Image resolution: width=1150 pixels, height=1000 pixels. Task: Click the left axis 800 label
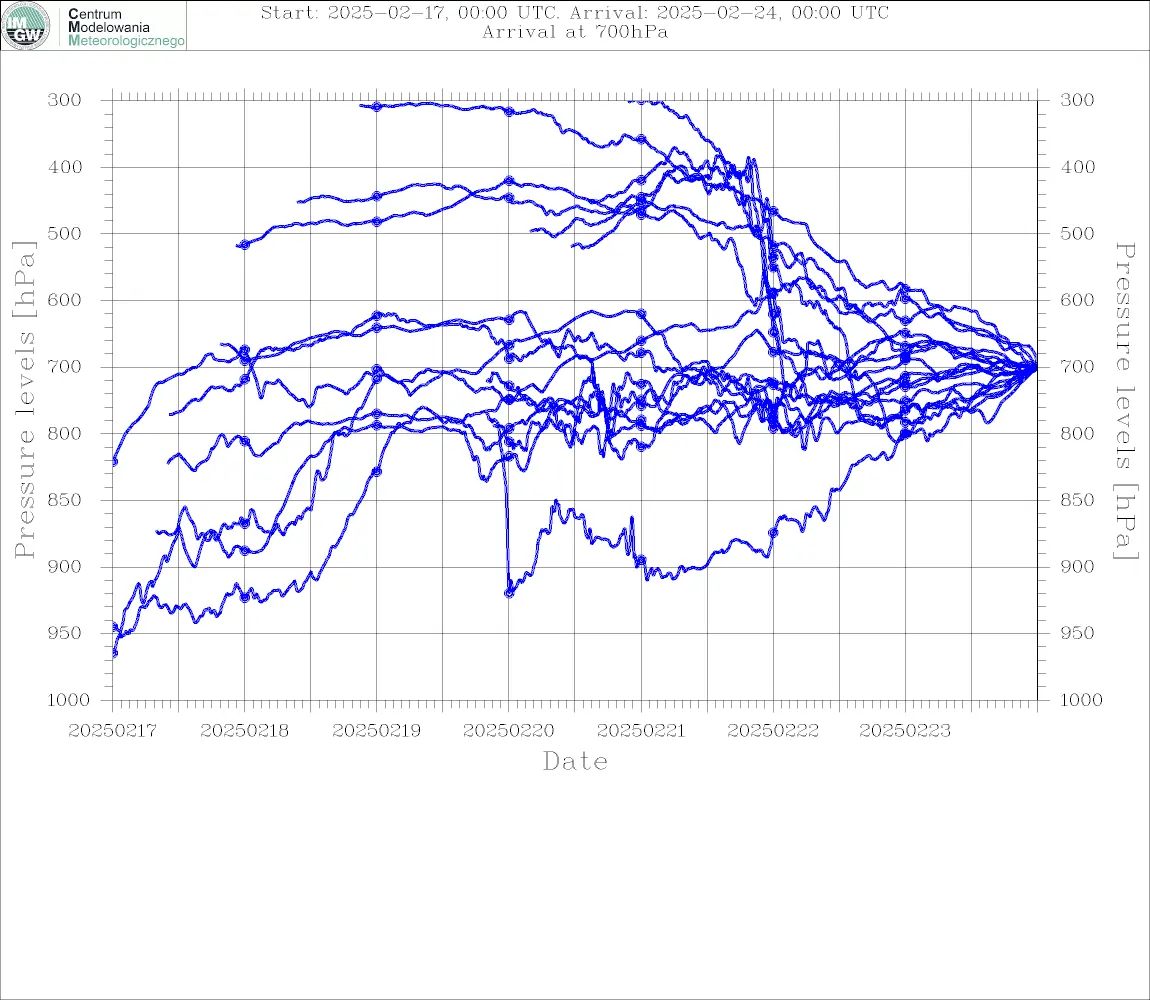click(x=65, y=434)
